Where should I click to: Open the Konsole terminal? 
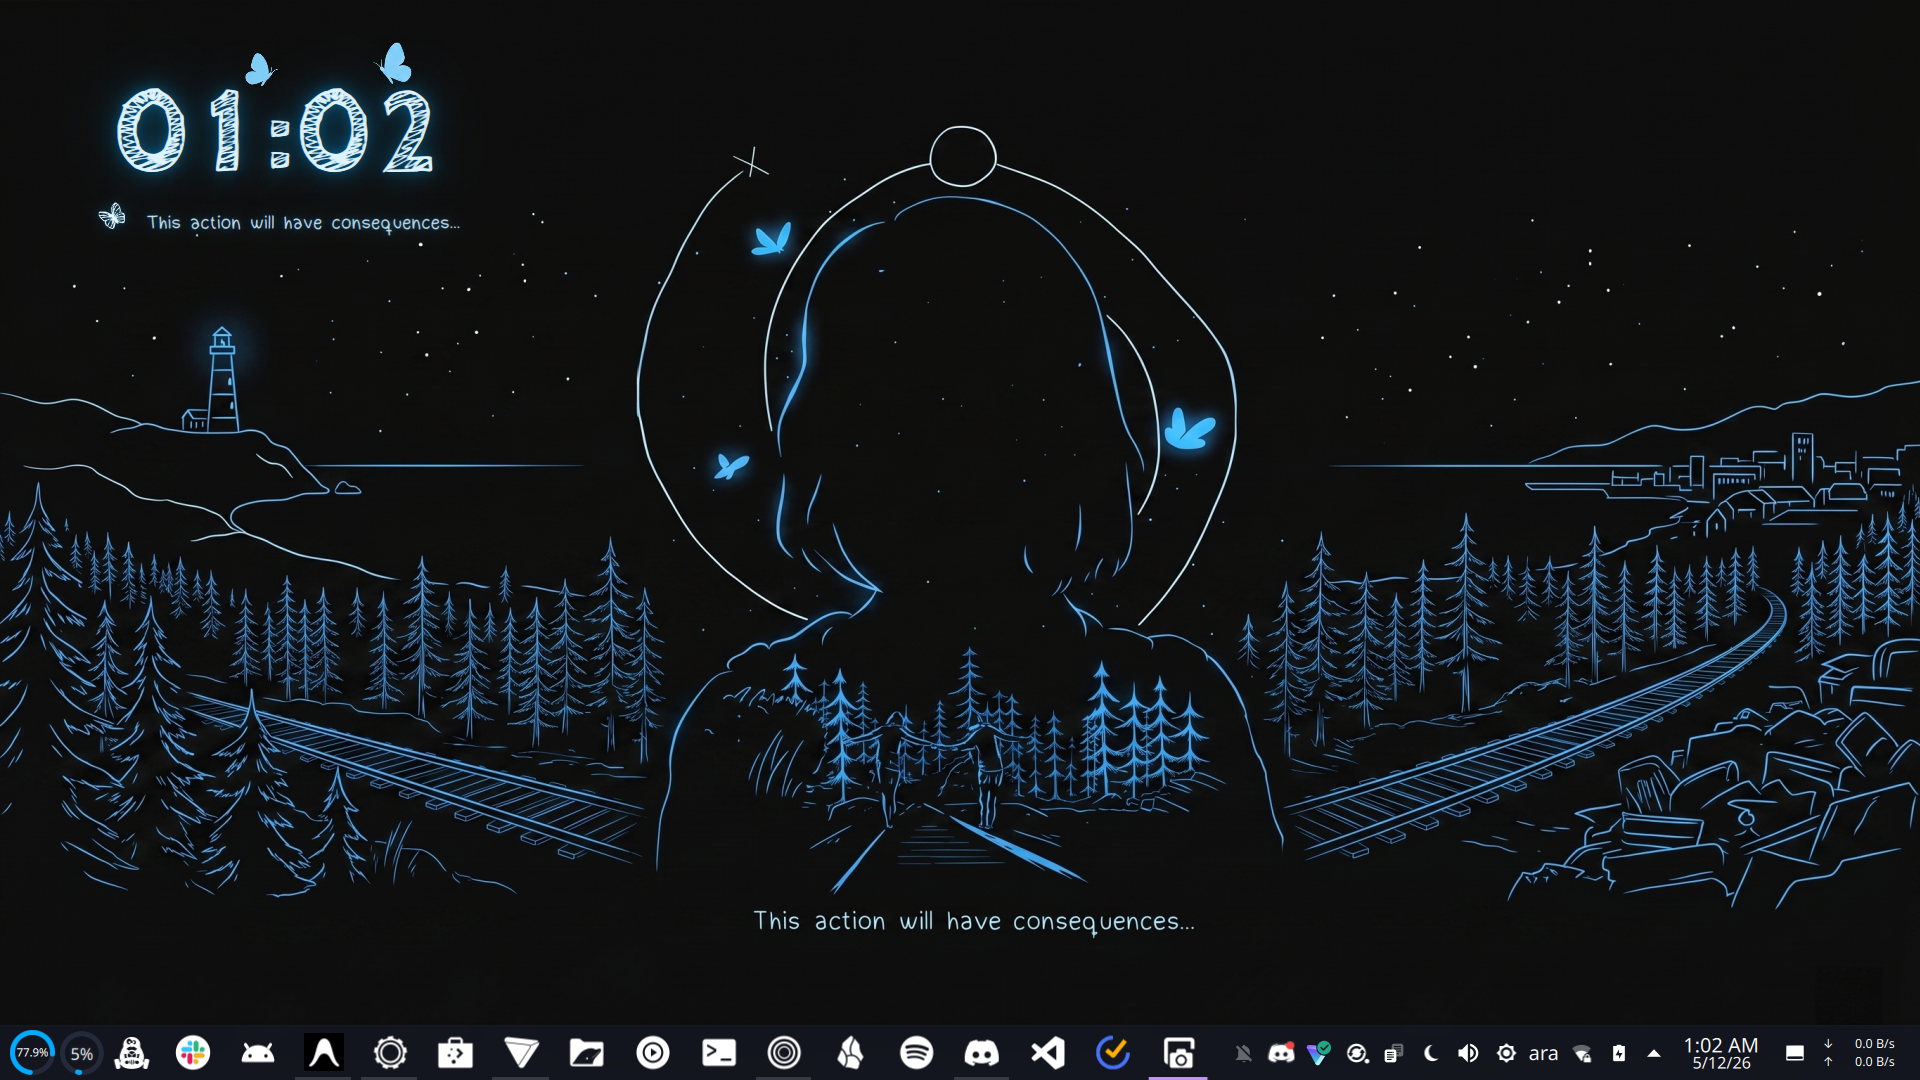[719, 1053]
